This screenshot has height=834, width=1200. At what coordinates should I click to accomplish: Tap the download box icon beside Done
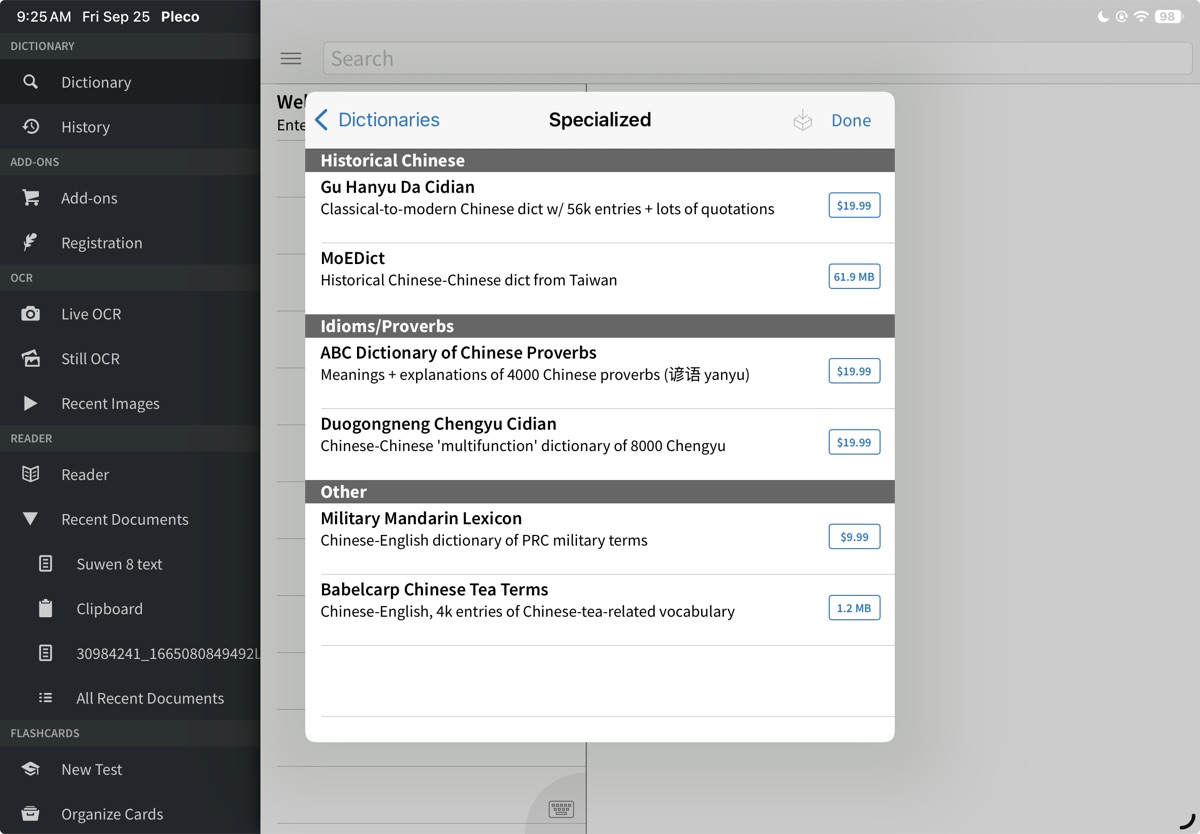point(803,120)
